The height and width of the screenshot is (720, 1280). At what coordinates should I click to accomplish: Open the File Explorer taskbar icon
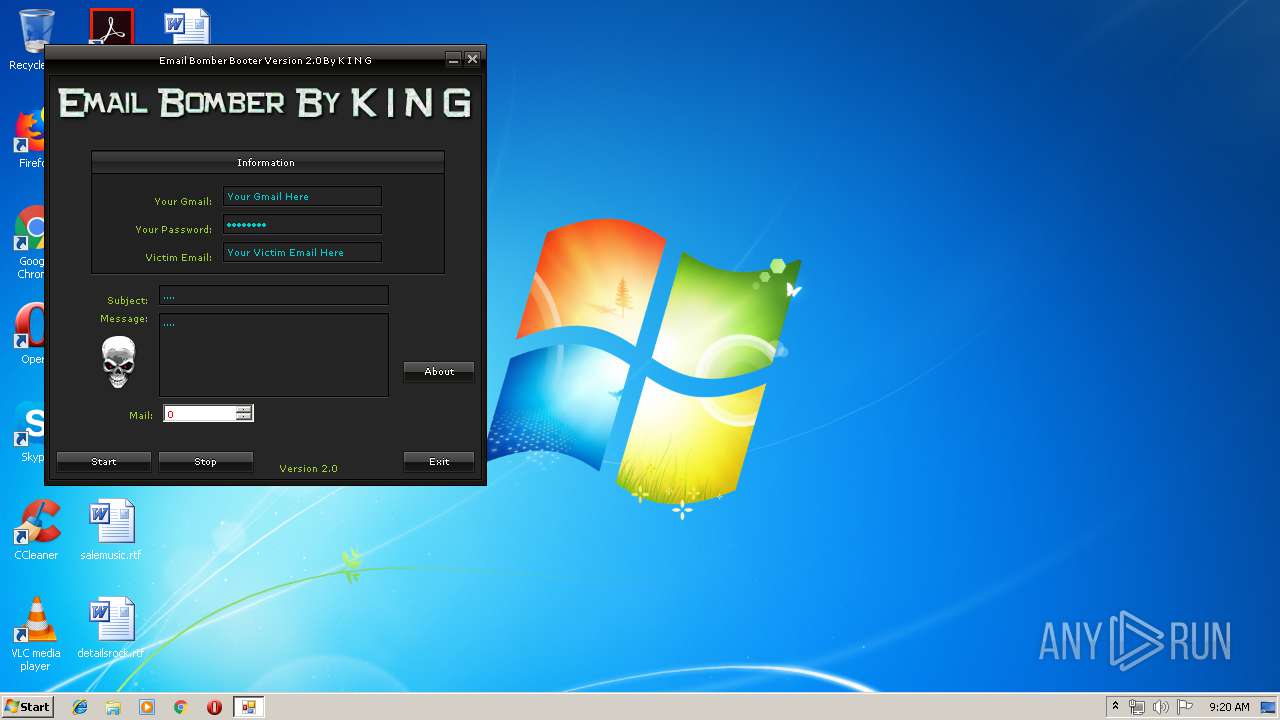click(x=113, y=707)
